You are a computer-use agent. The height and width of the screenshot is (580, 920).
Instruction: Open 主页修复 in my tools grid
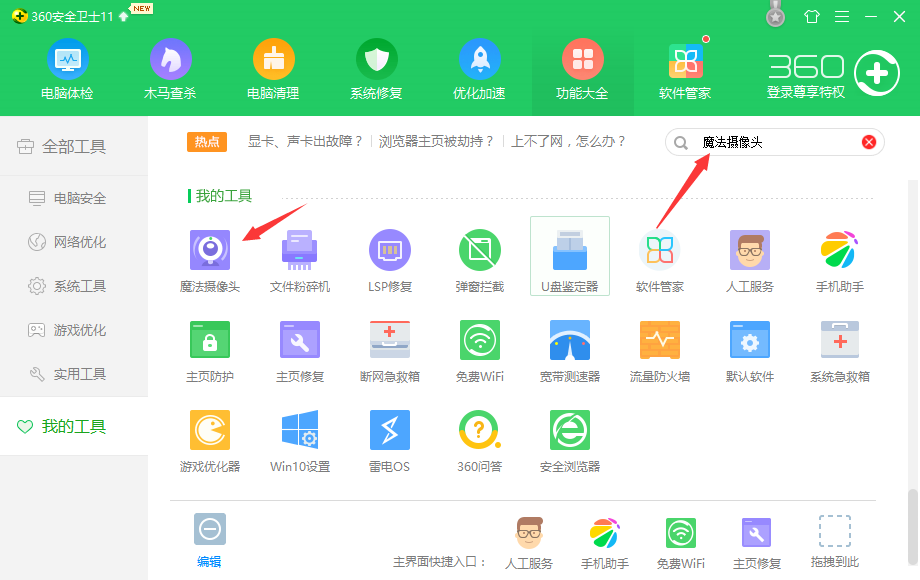pyautogui.click(x=299, y=351)
